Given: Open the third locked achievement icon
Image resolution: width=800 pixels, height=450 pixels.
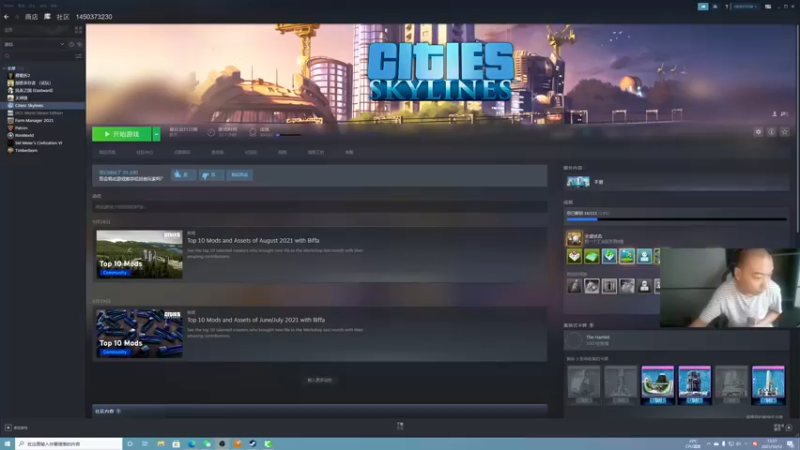Looking at the screenshot, I should coord(609,286).
